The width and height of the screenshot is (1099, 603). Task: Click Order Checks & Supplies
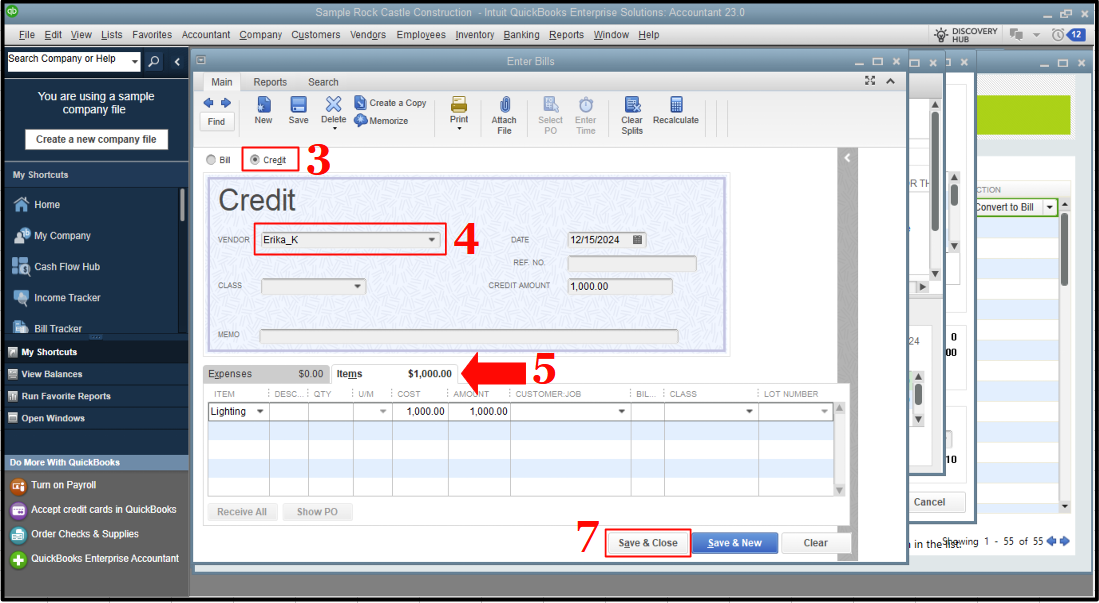[x=85, y=534]
